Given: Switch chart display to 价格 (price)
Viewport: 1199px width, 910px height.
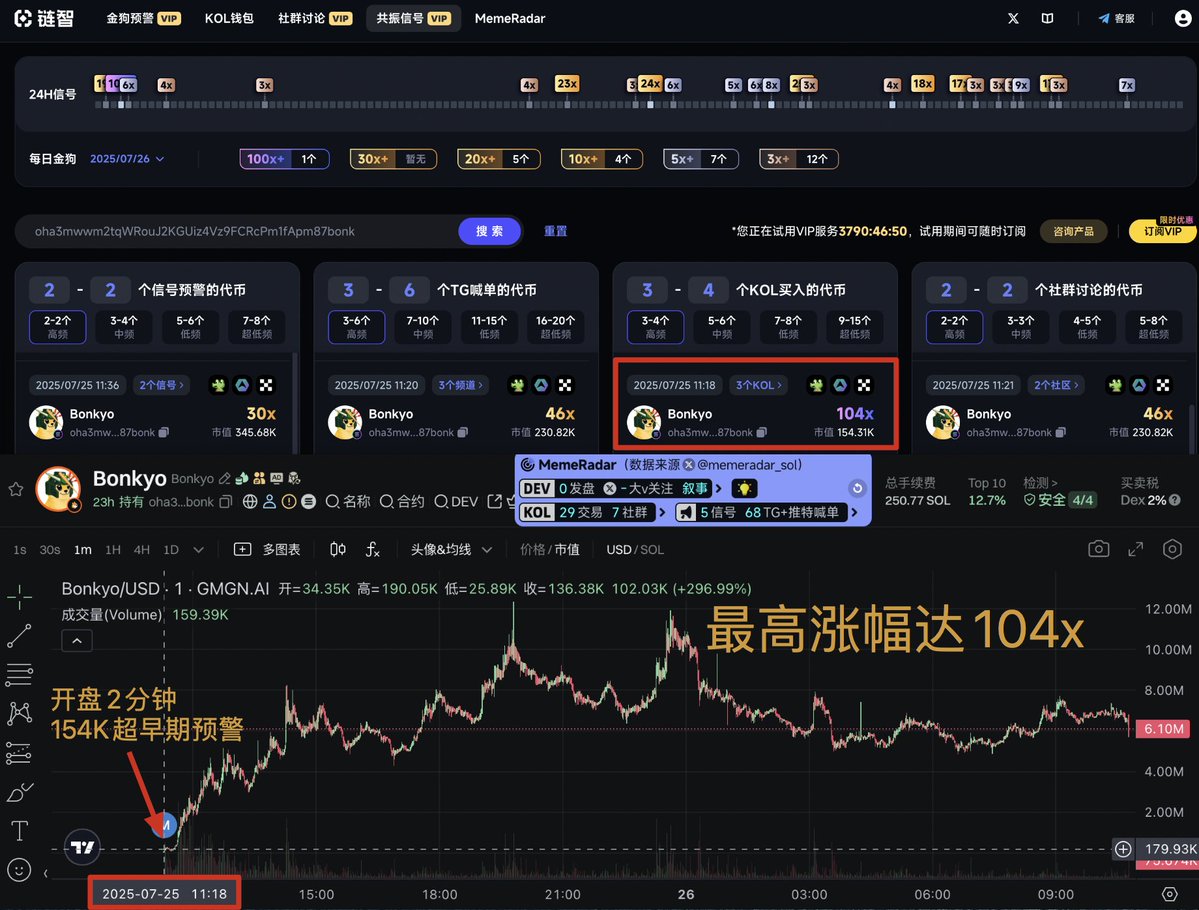Looking at the screenshot, I should 533,550.
